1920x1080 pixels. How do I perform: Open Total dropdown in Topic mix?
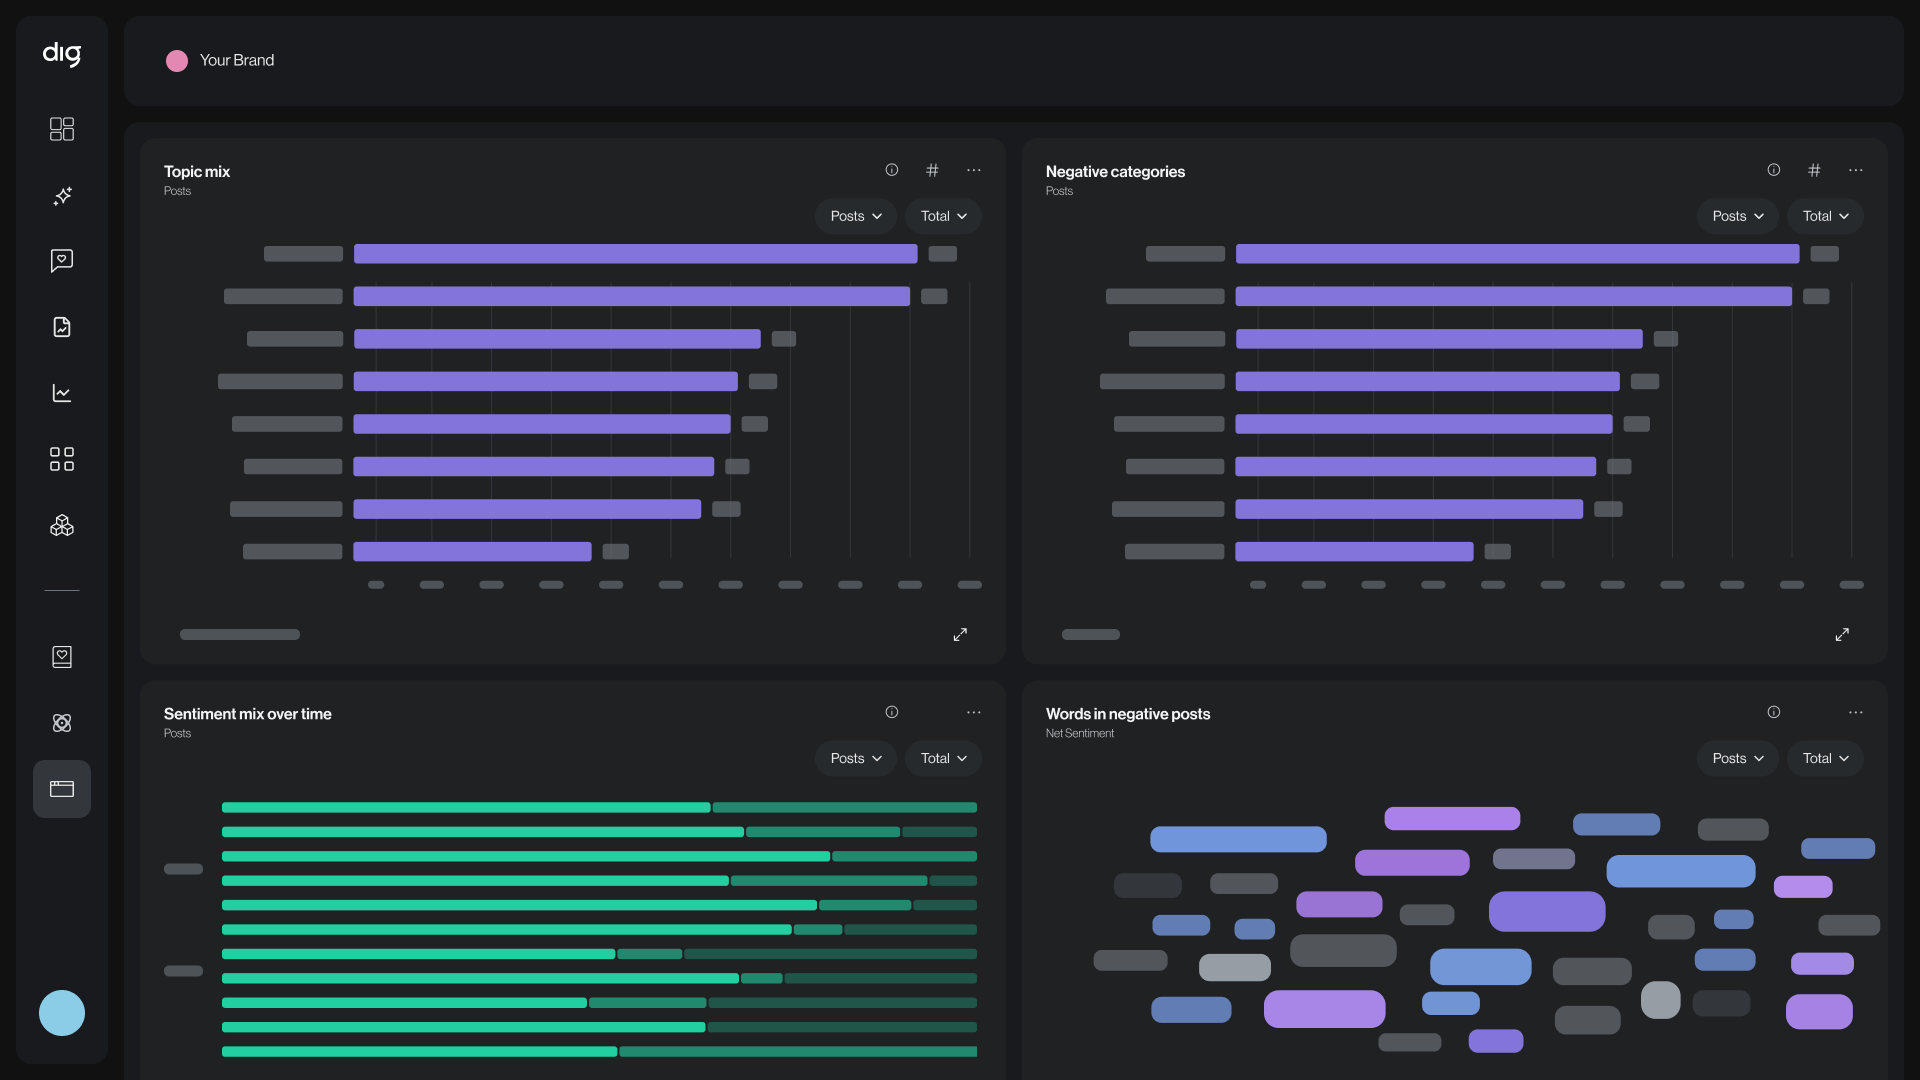coord(943,216)
